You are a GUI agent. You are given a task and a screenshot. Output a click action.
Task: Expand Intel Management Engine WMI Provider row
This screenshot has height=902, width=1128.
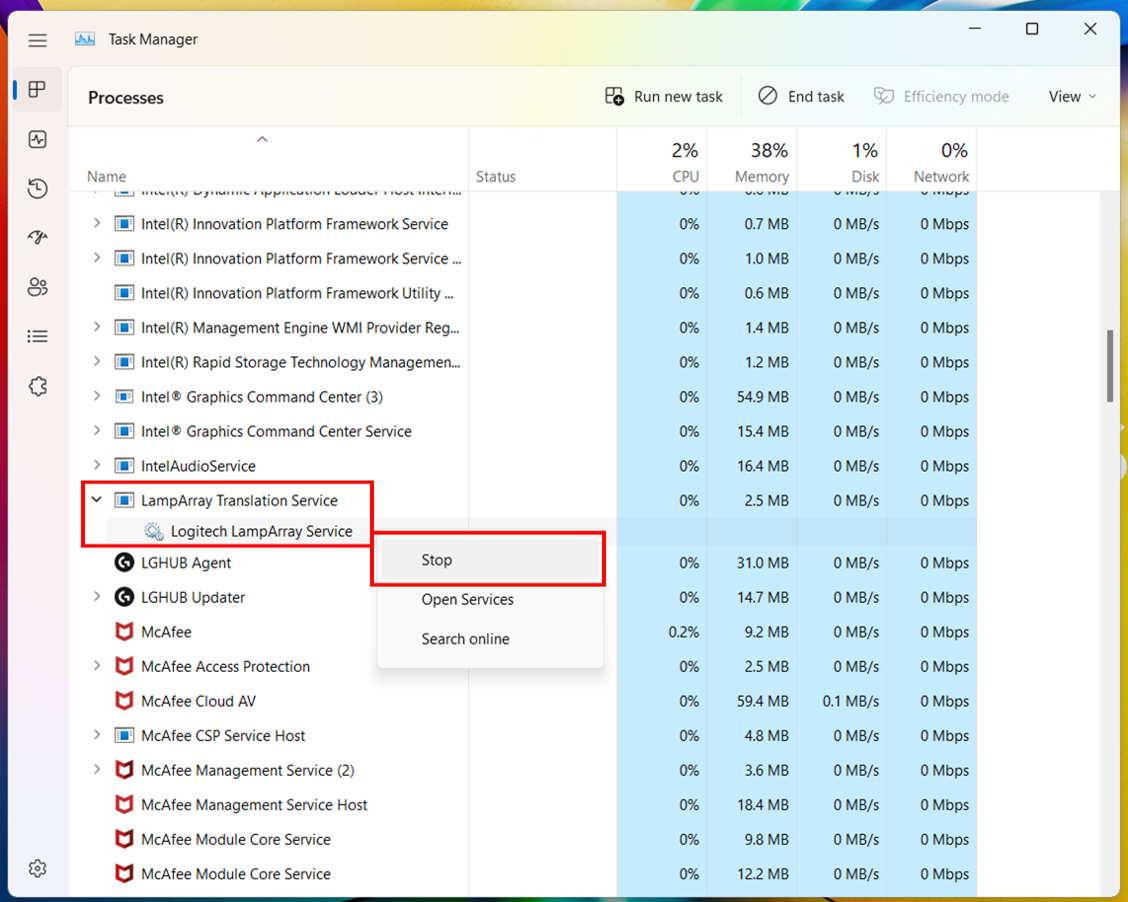pos(96,327)
